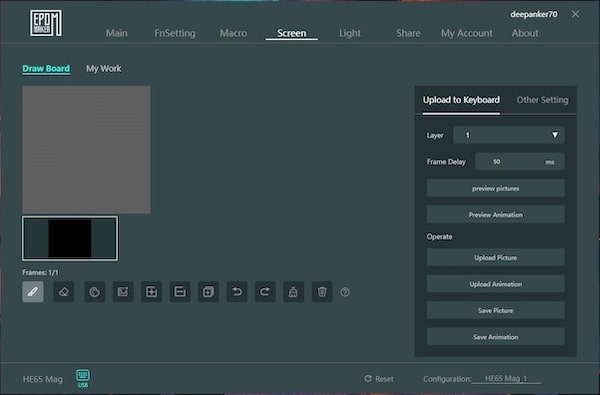Screen dimensions: 600x395
Task: Add a new frame with plus icon
Action: coord(152,292)
